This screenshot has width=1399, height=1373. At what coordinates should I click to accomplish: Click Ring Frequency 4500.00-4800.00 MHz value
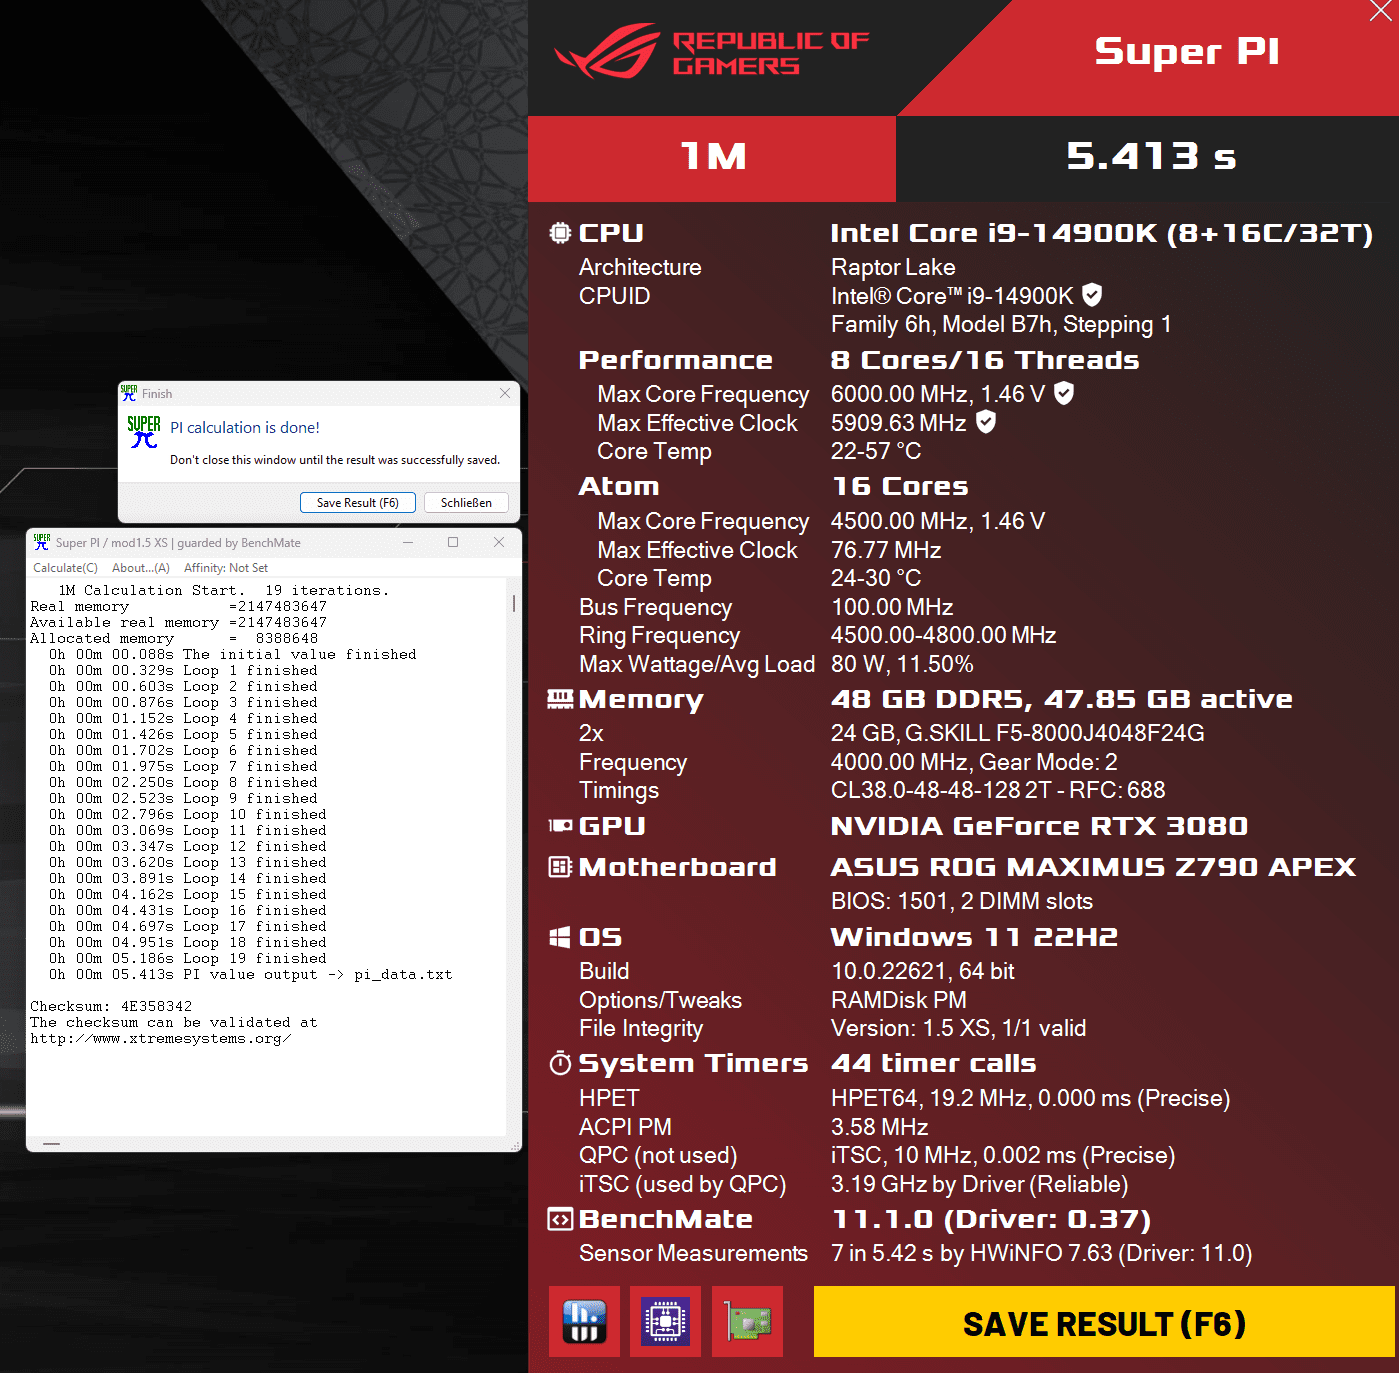click(x=944, y=635)
